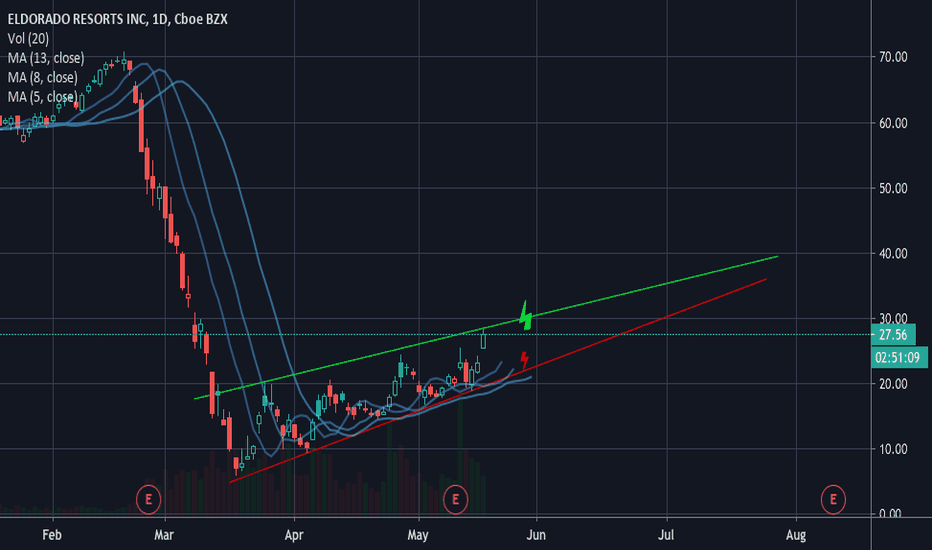
Task: Click the May label on time axis
Action: pyautogui.click(x=418, y=535)
